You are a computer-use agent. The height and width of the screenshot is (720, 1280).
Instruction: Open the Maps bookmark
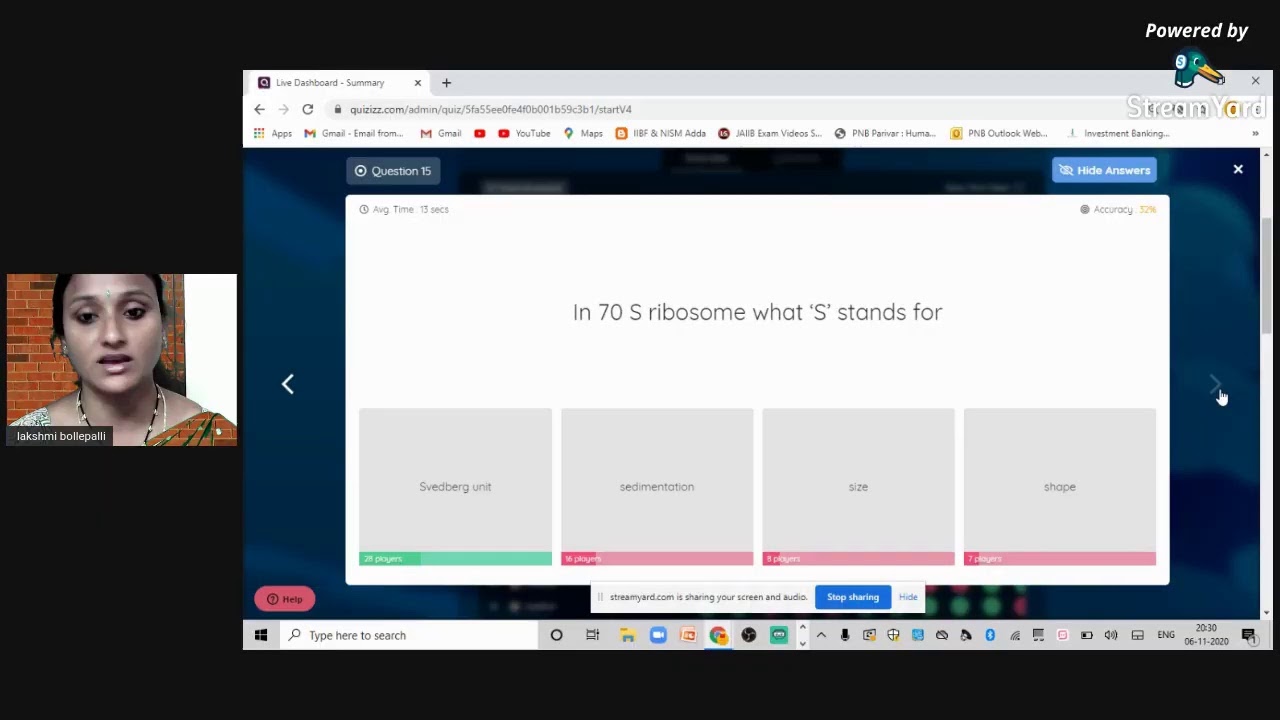[583, 133]
